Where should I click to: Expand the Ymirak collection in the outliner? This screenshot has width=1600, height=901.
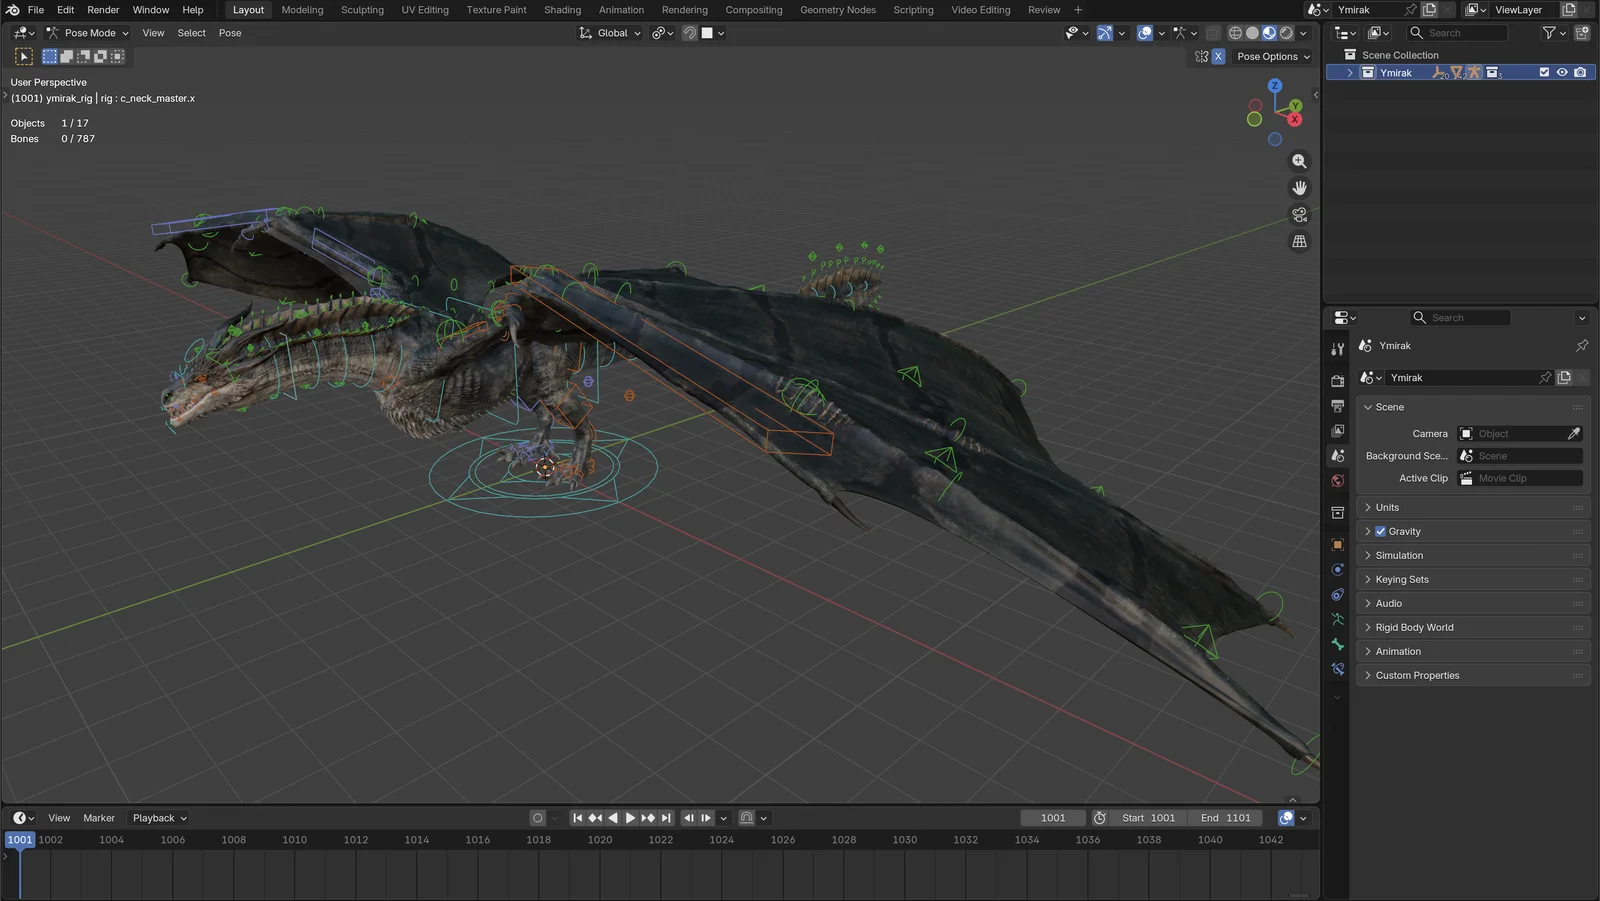tap(1349, 72)
